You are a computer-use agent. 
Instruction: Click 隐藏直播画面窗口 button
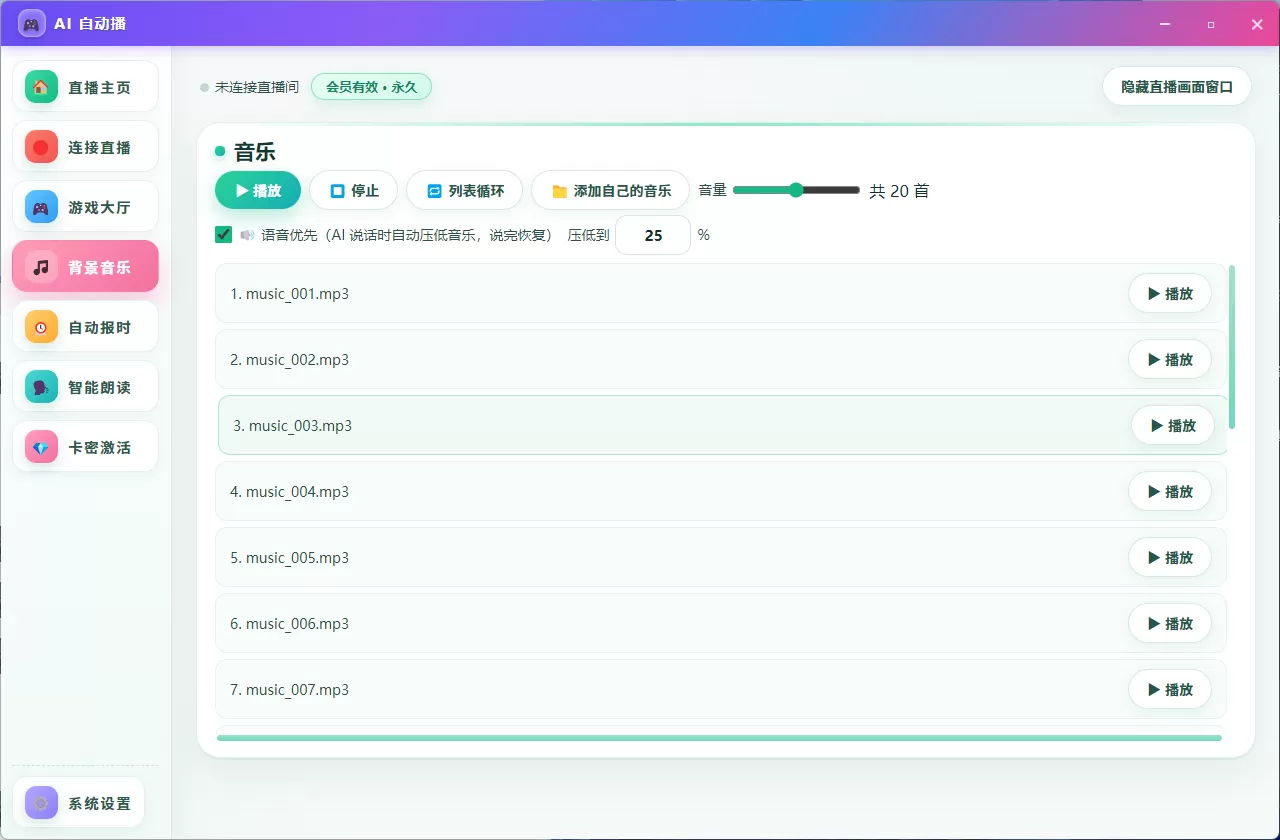(x=1177, y=86)
